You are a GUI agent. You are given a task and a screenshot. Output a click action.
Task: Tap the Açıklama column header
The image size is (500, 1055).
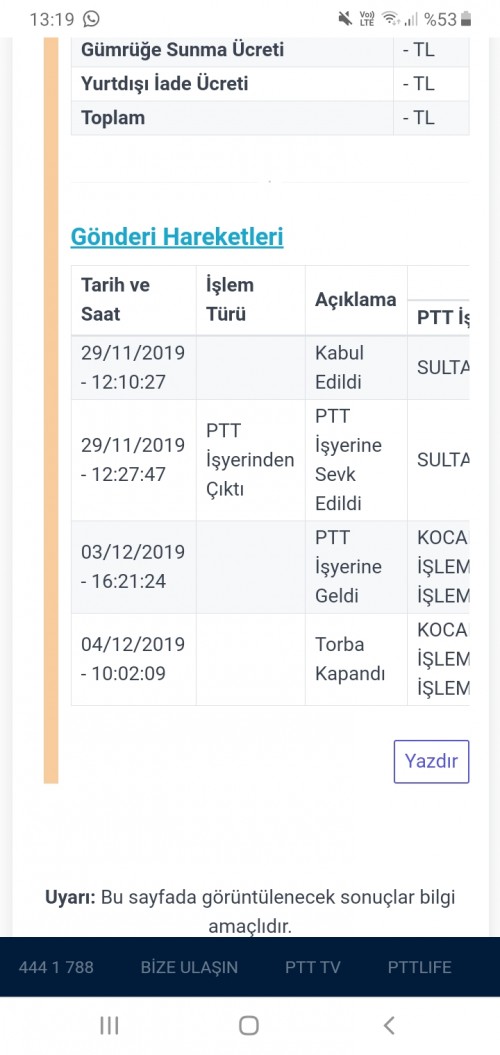356,299
